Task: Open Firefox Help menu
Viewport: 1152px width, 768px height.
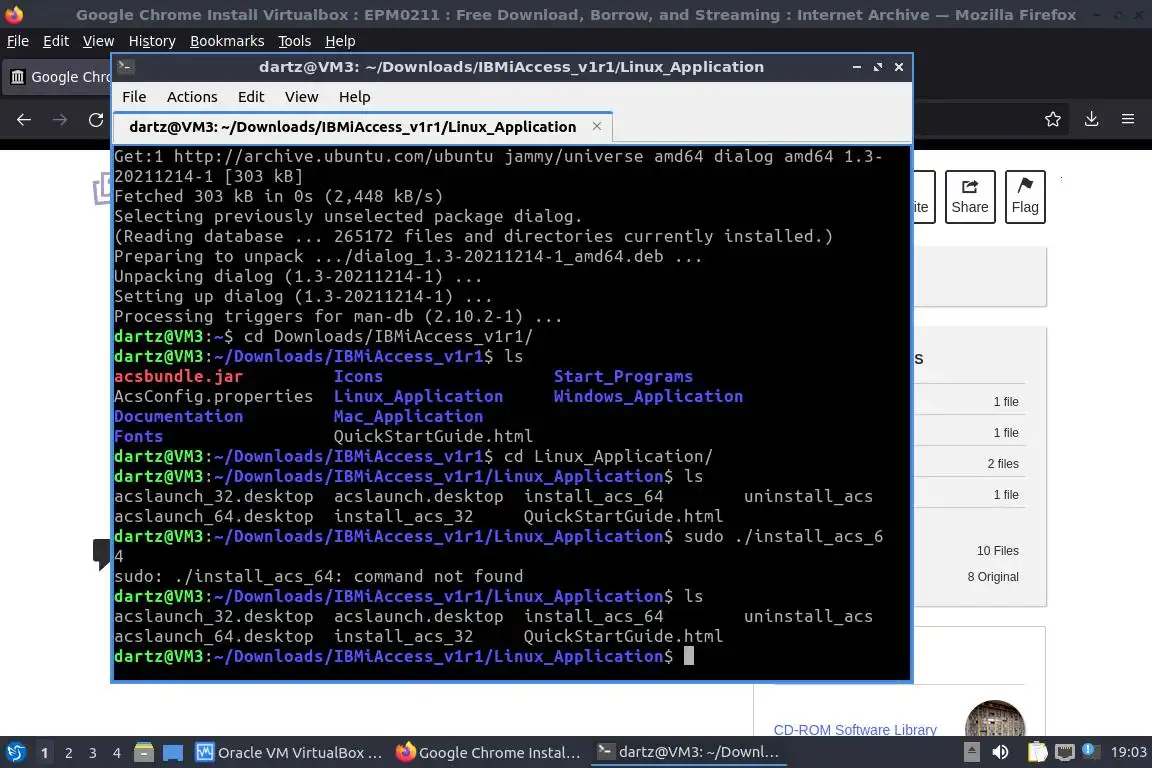Action: click(340, 41)
